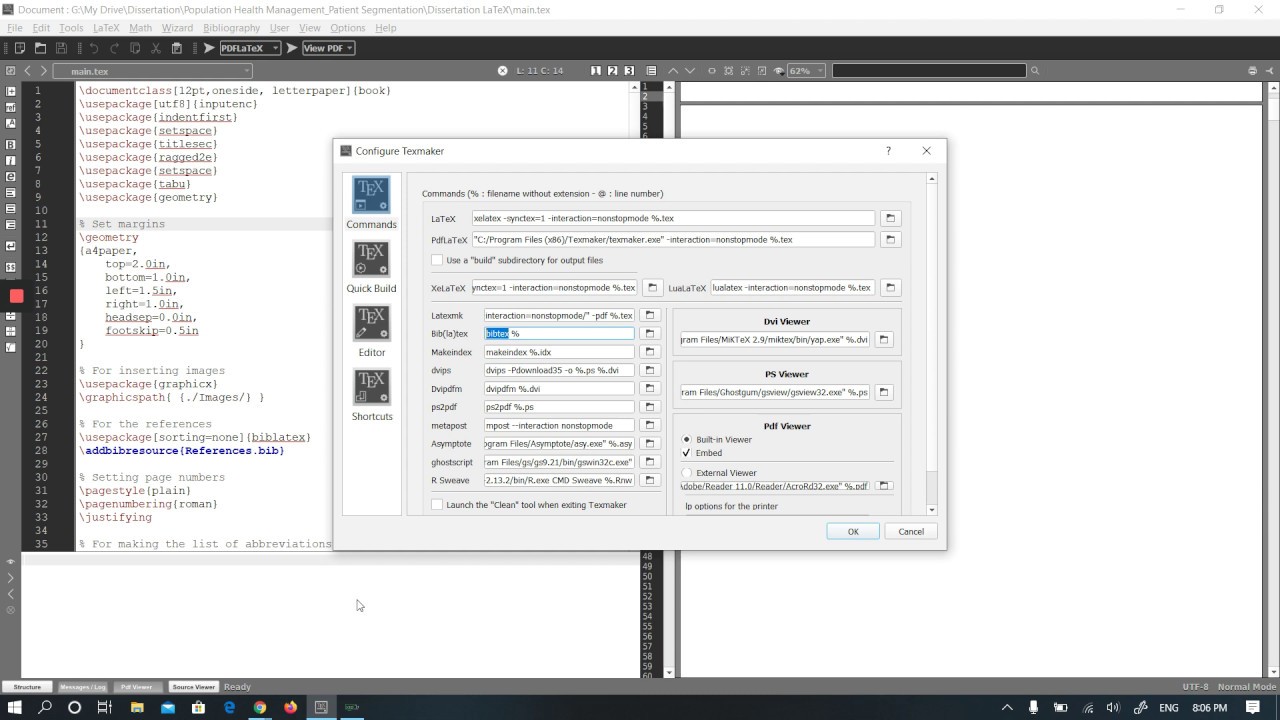The height and width of the screenshot is (720, 1280).
Task: Go to previous PDF page arrow
Action: point(673,71)
